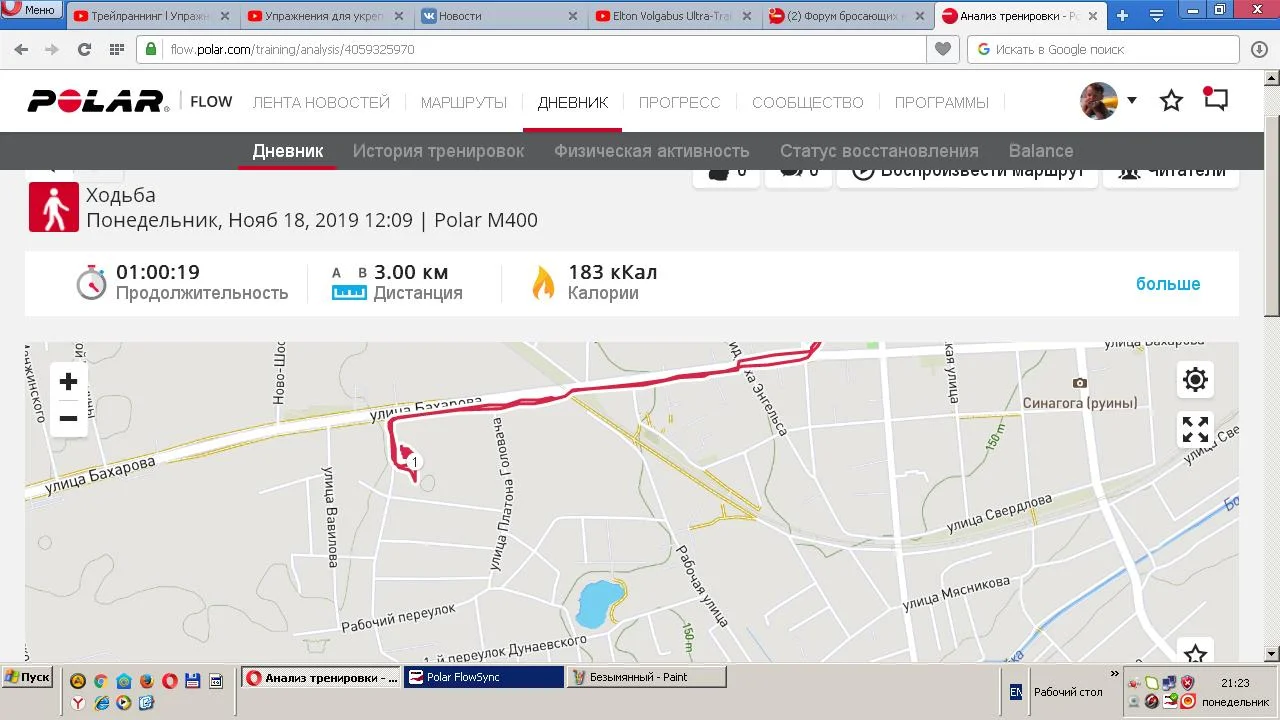Focus the Google search field
The width and height of the screenshot is (1280, 720).
coord(1105,49)
